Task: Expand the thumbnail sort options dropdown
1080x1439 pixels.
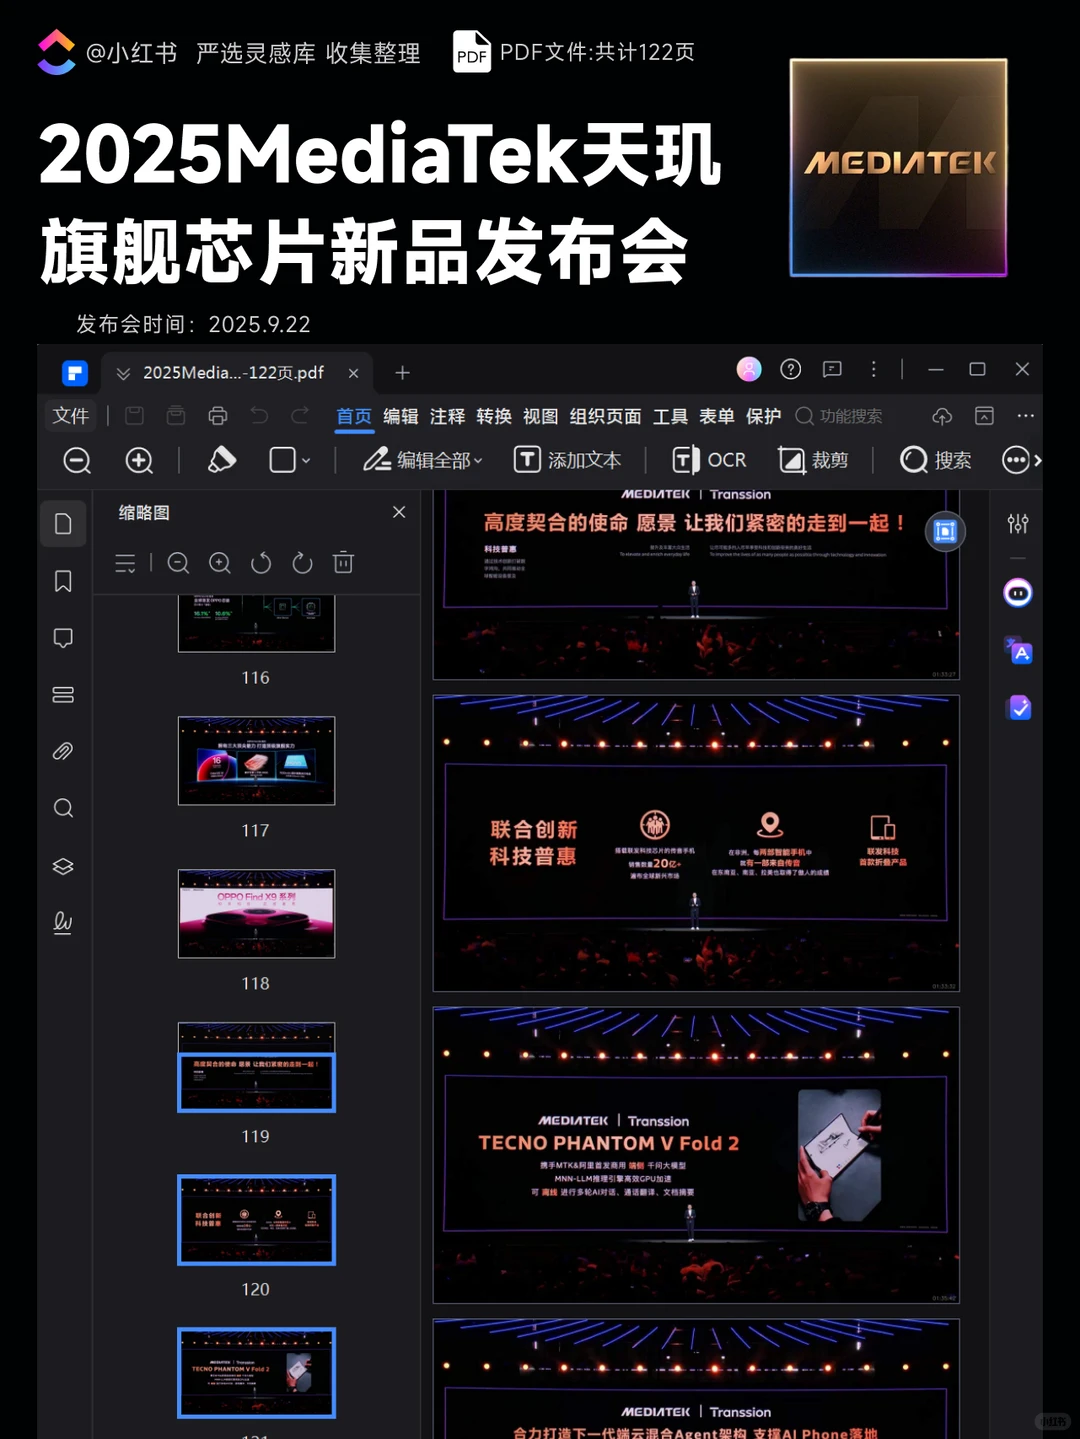Action: [x=125, y=563]
